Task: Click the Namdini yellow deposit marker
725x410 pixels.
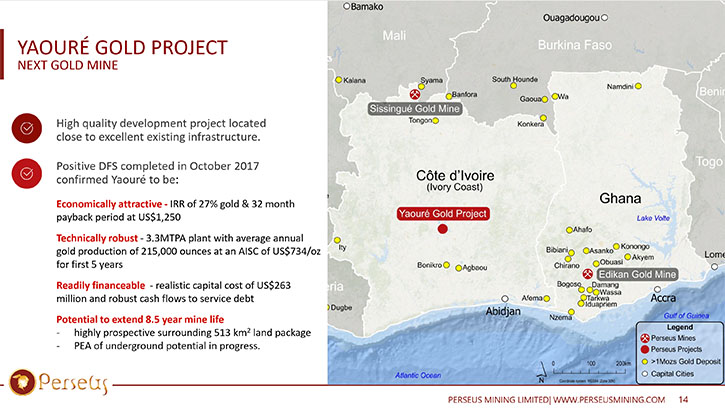Action: 638,86
